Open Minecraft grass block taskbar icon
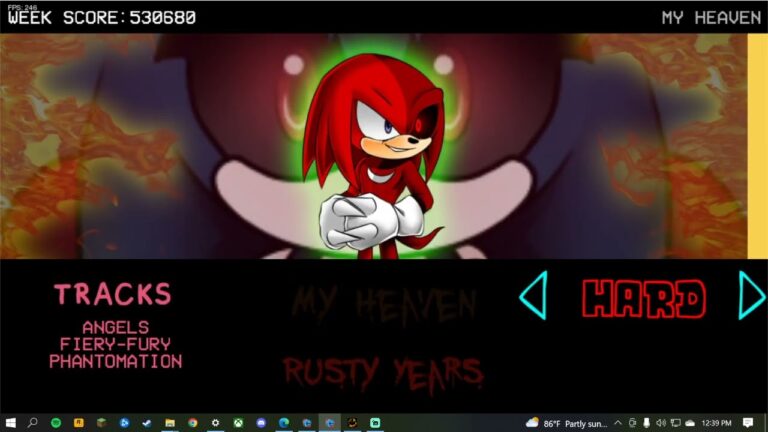Image resolution: width=768 pixels, height=432 pixels. point(101,423)
